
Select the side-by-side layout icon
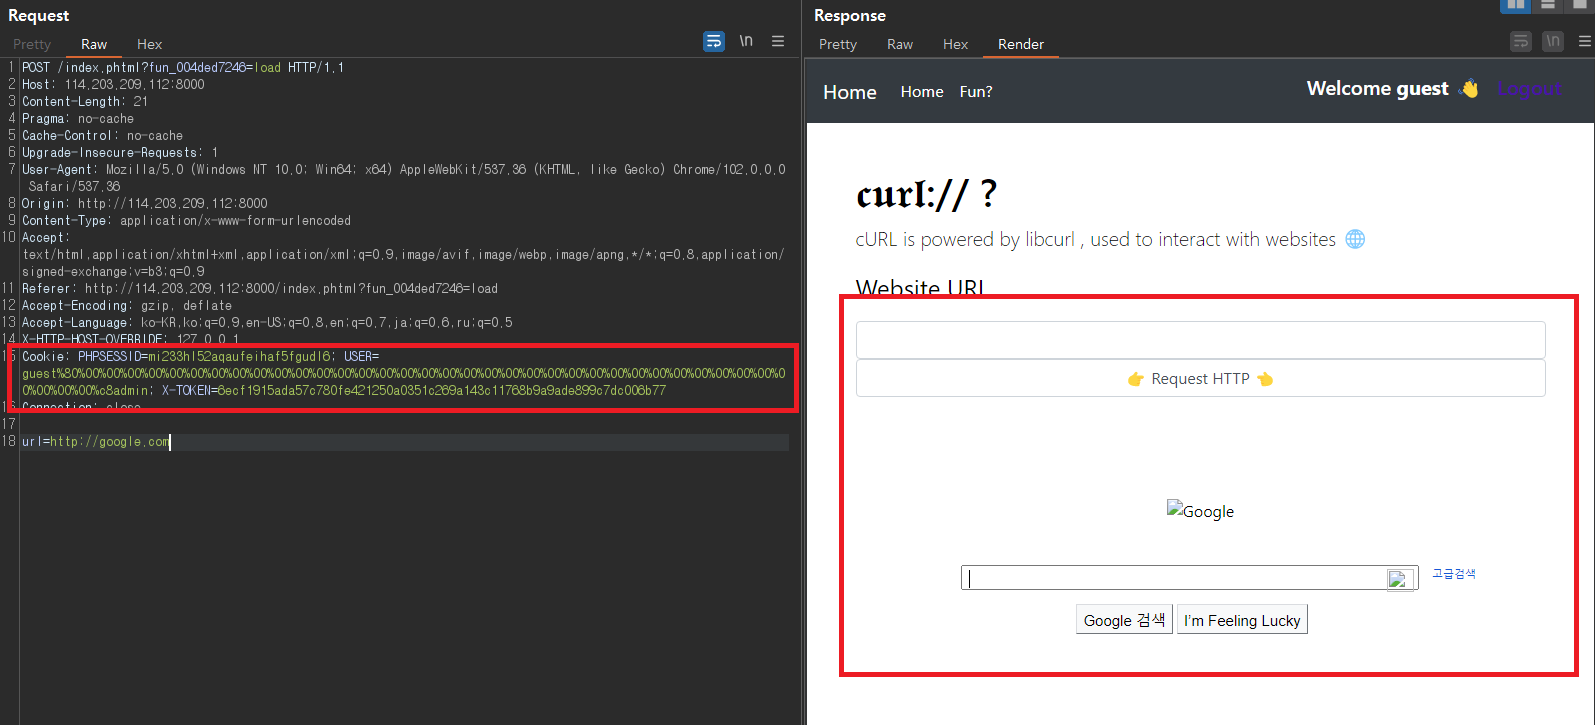tap(1516, 5)
